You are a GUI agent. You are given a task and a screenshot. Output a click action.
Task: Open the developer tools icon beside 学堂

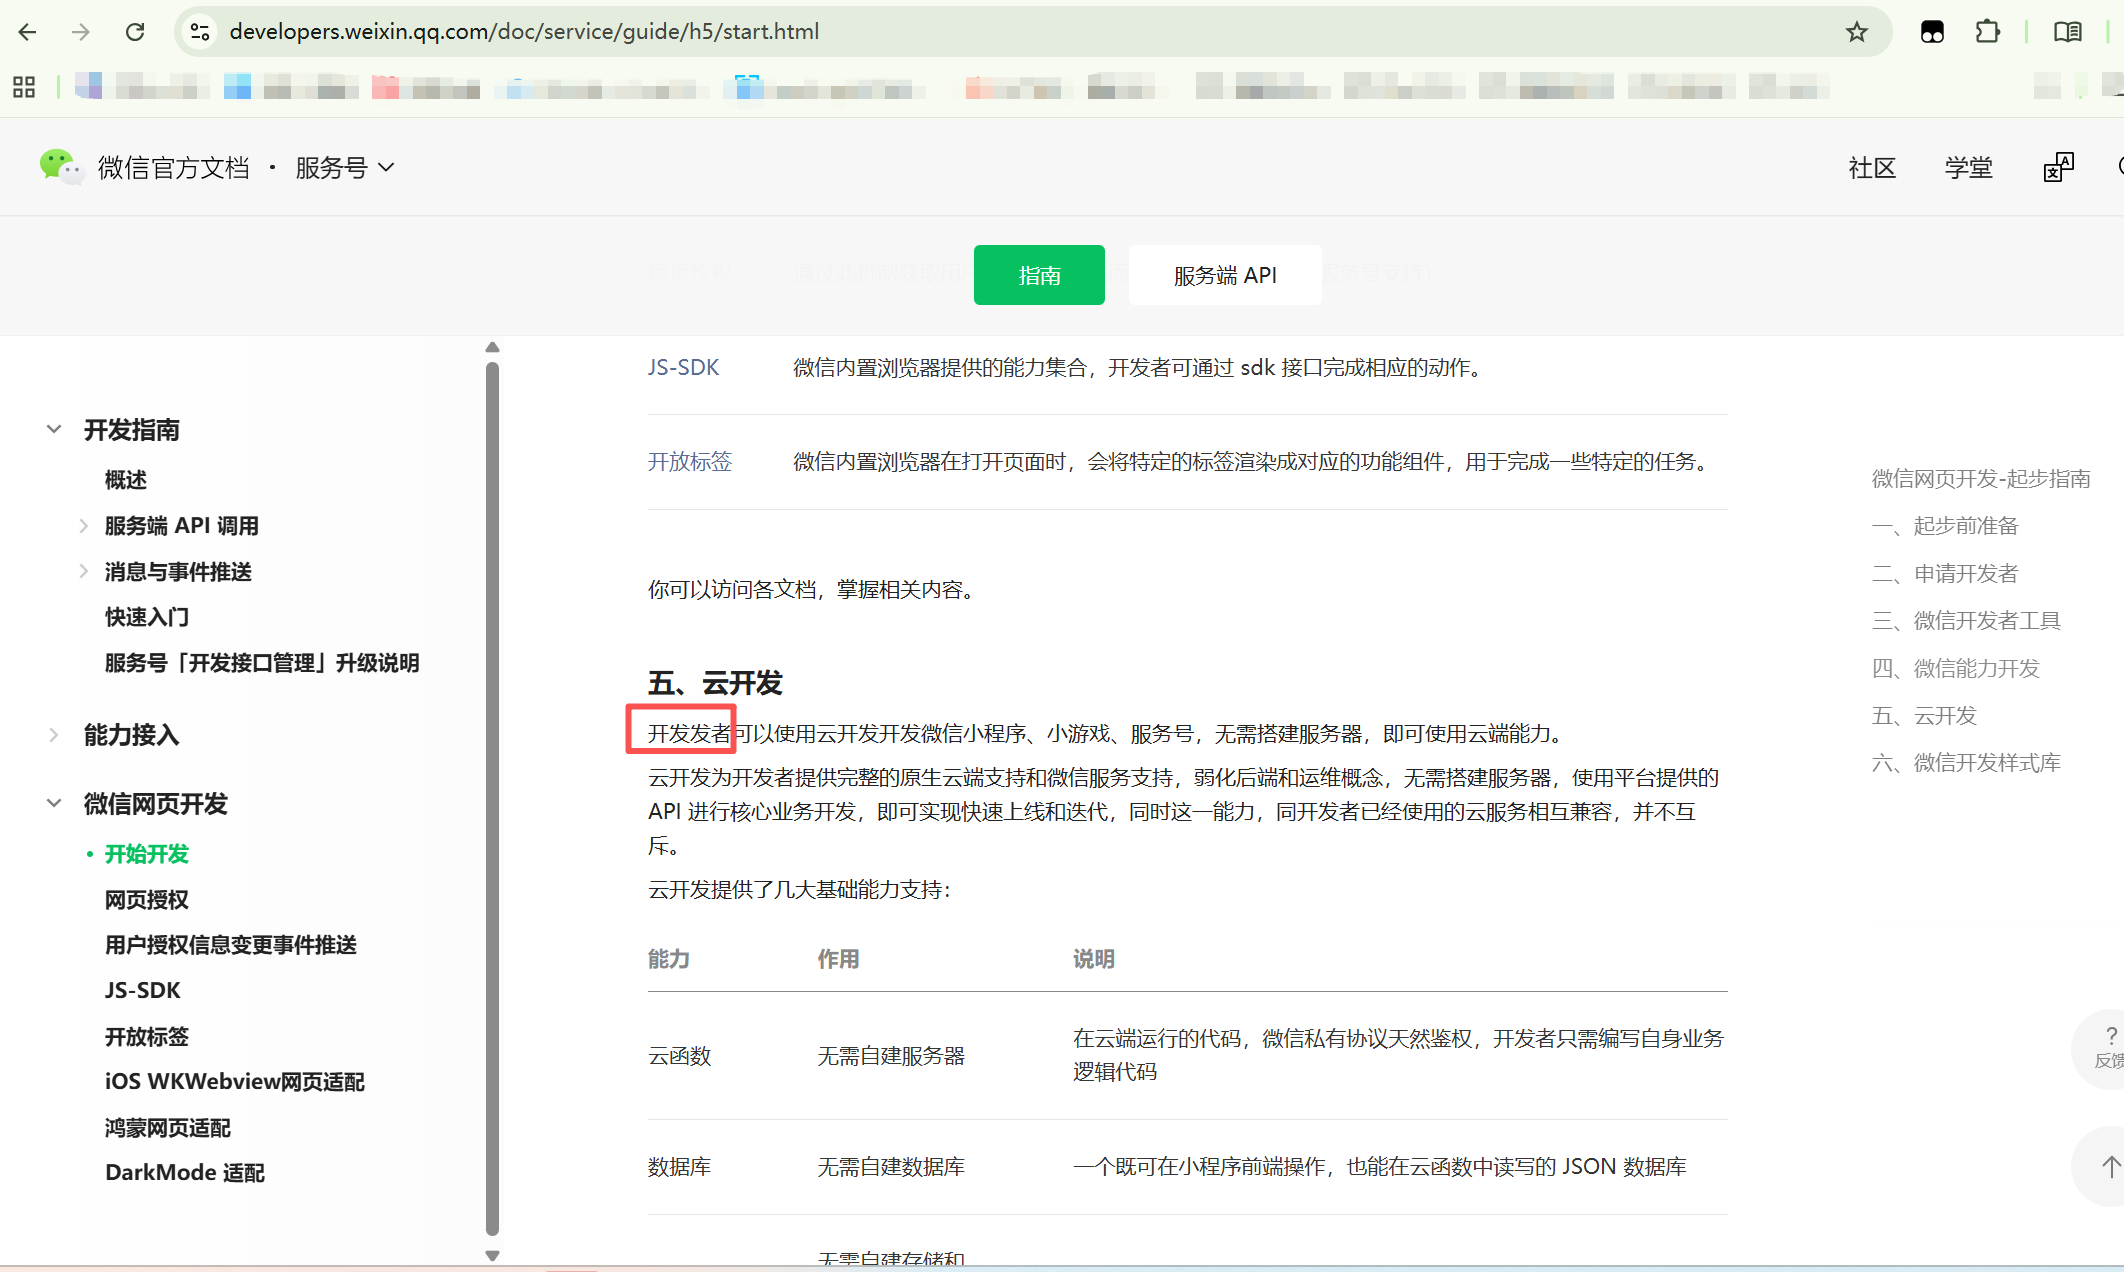tap(2058, 167)
